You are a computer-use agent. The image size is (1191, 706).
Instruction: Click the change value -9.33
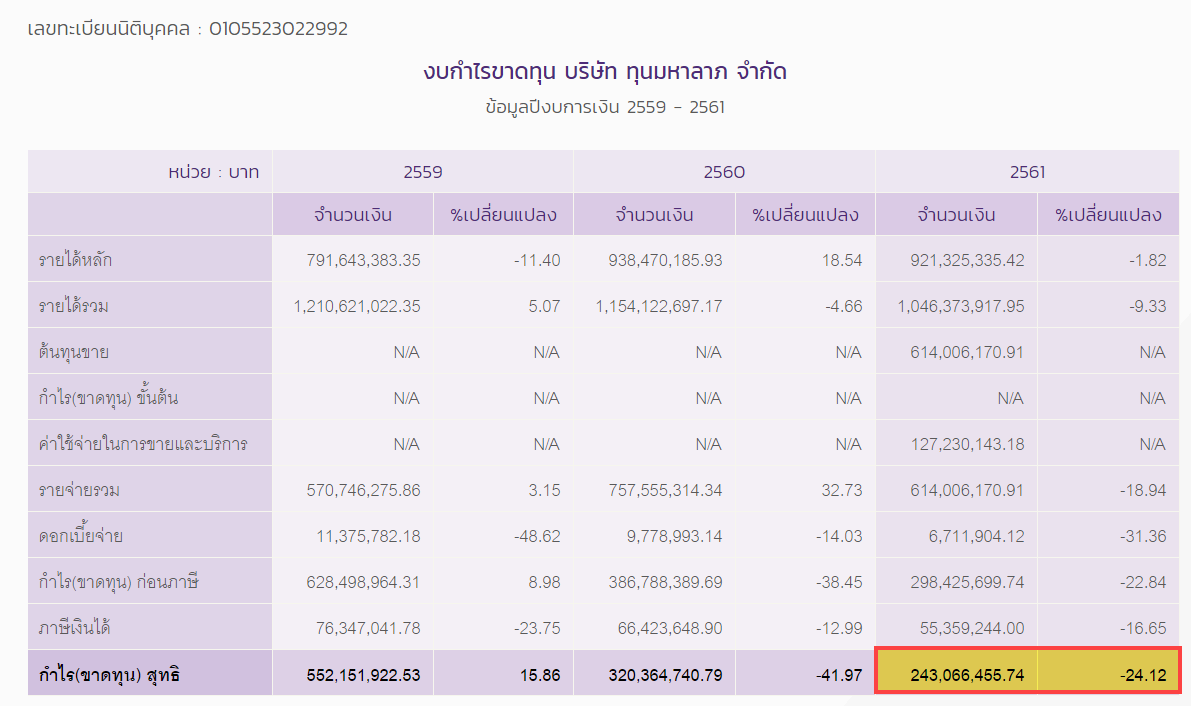(x=1148, y=306)
